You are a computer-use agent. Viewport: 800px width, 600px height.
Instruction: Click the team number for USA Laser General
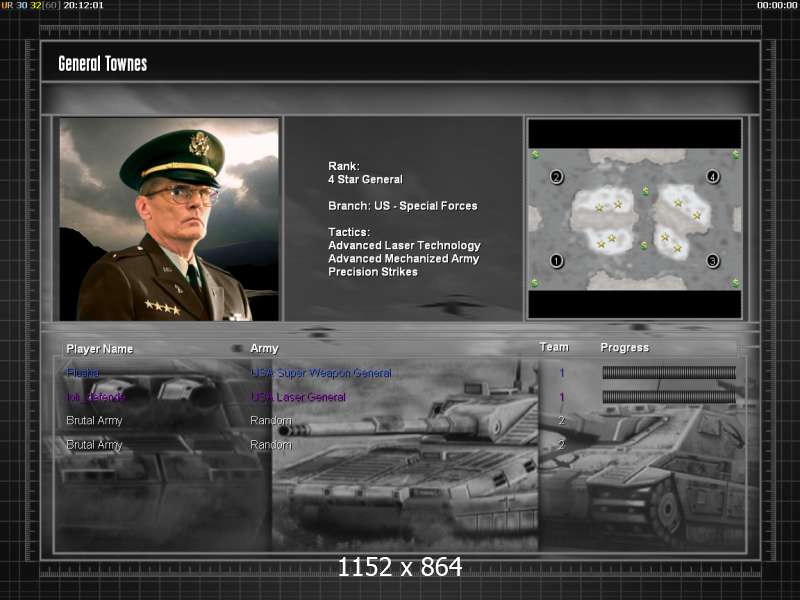click(x=562, y=397)
